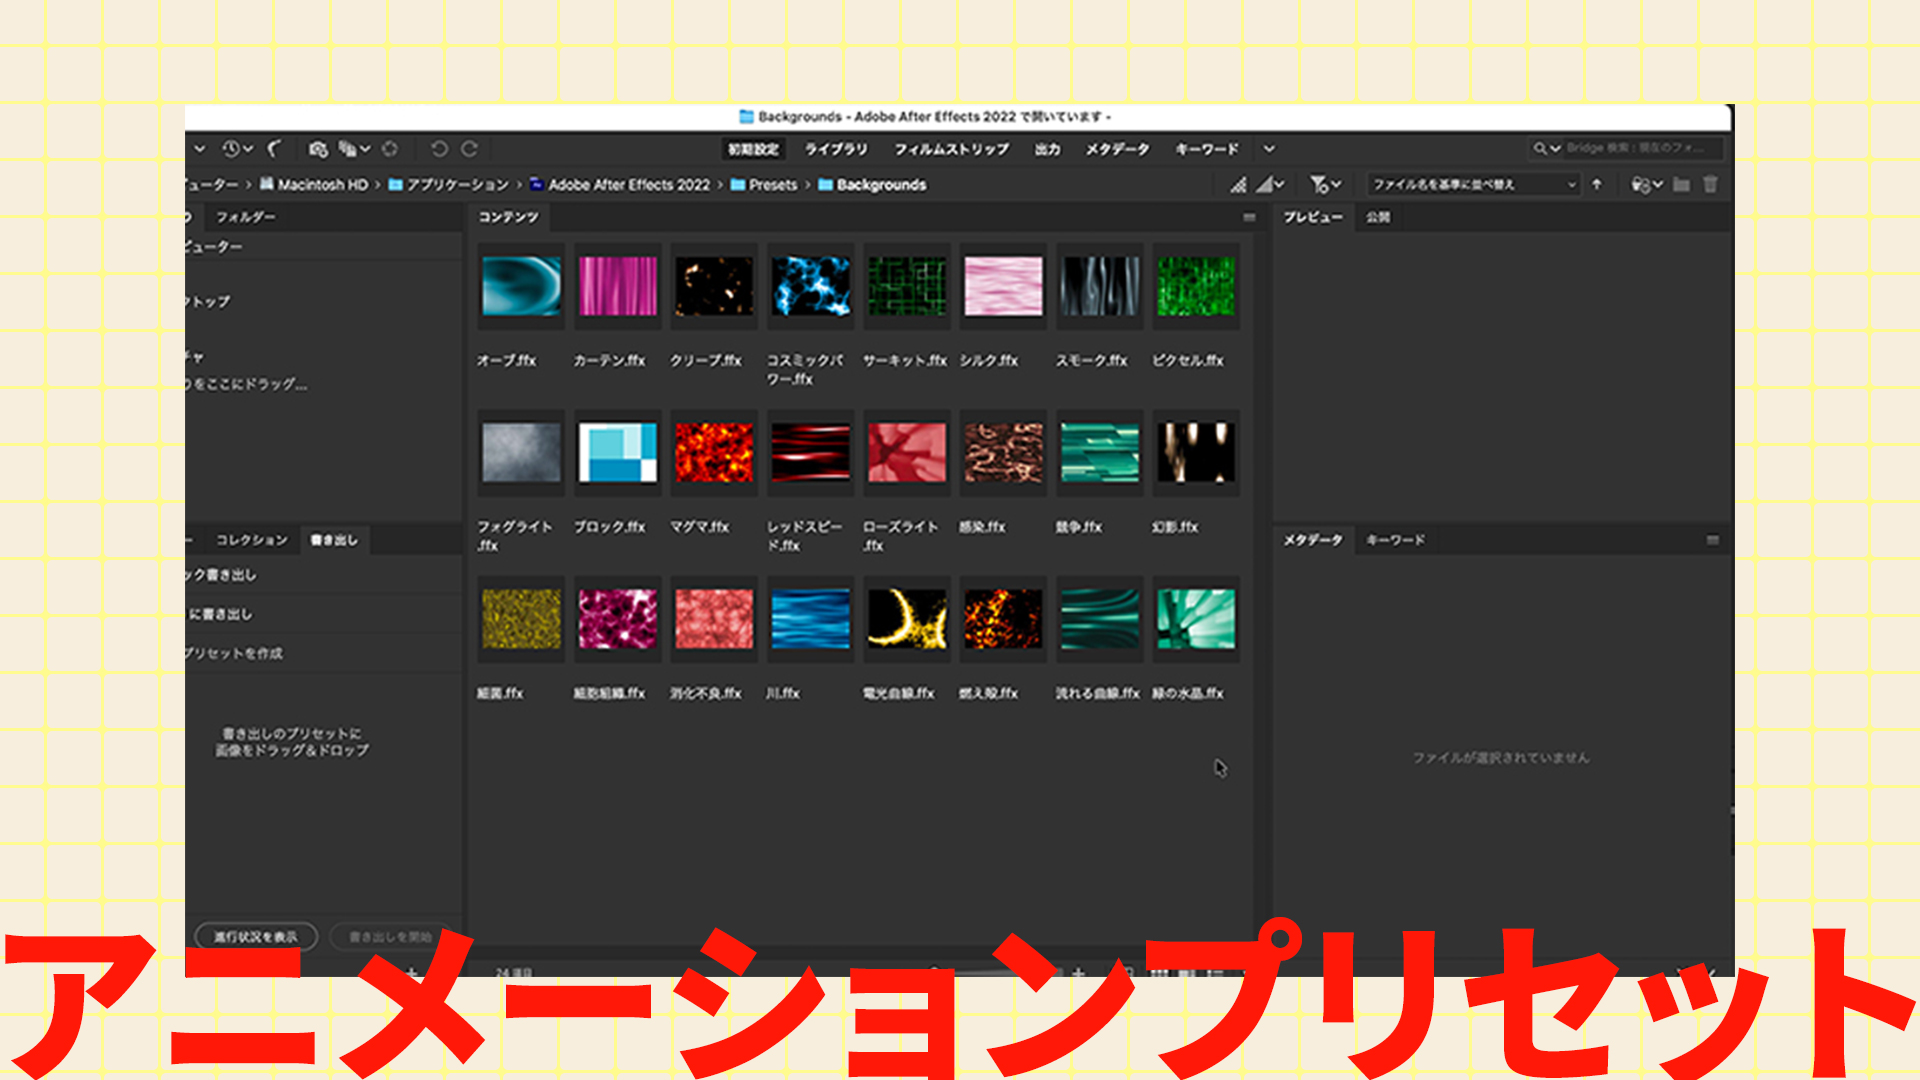1920x1080 pixels.
Task: Click the 書き出しを開始 button
Action: [389, 936]
